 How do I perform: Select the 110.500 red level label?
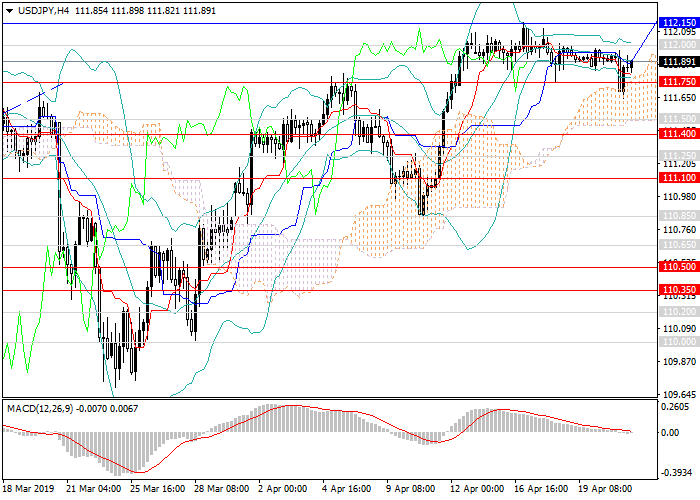[679, 267]
